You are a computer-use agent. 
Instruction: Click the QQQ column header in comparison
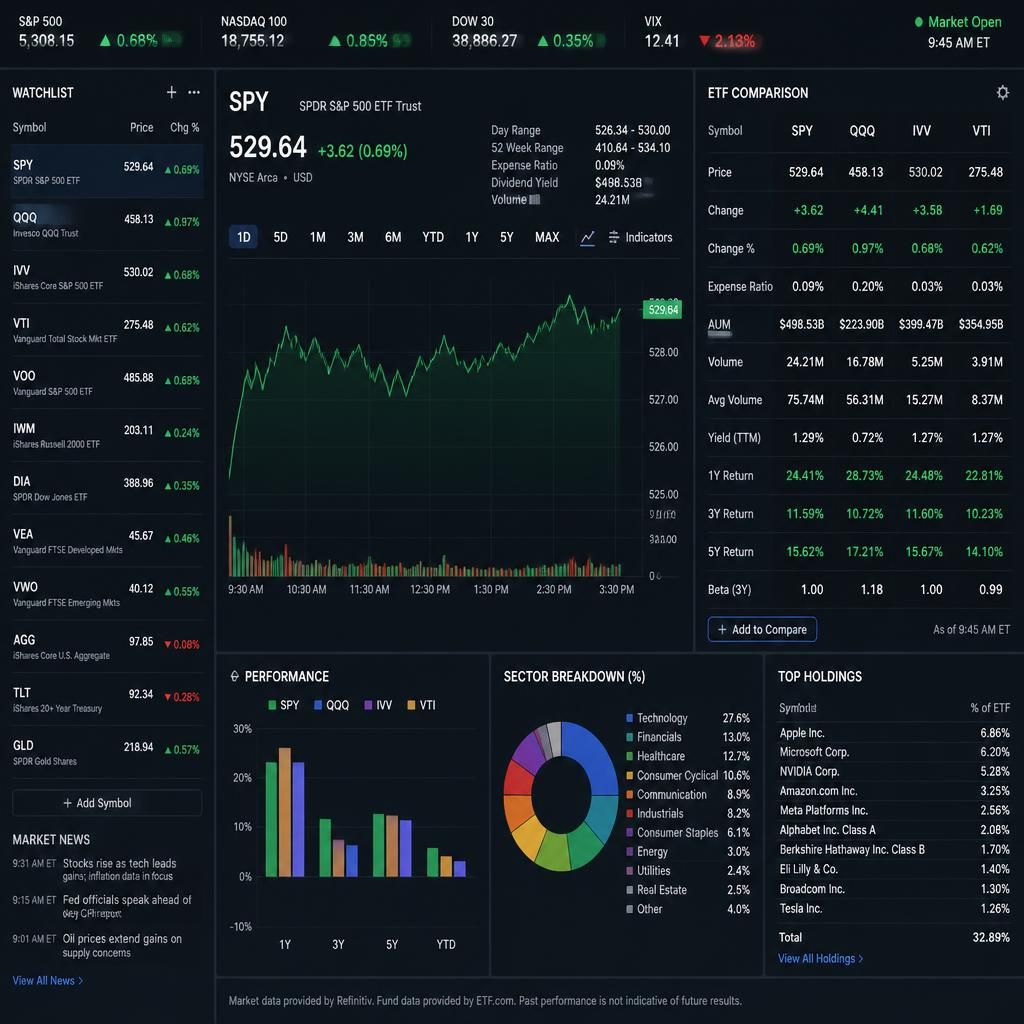(x=862, y=131)
